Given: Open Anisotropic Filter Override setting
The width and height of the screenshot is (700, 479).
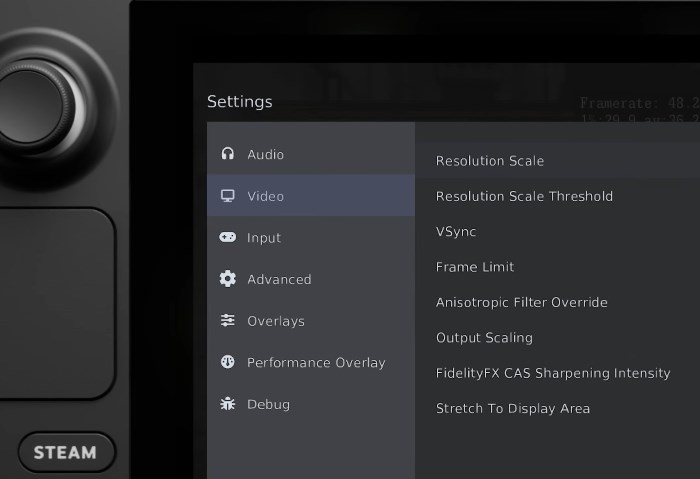Looking at the screenshot, I should (x=521, y=302).
